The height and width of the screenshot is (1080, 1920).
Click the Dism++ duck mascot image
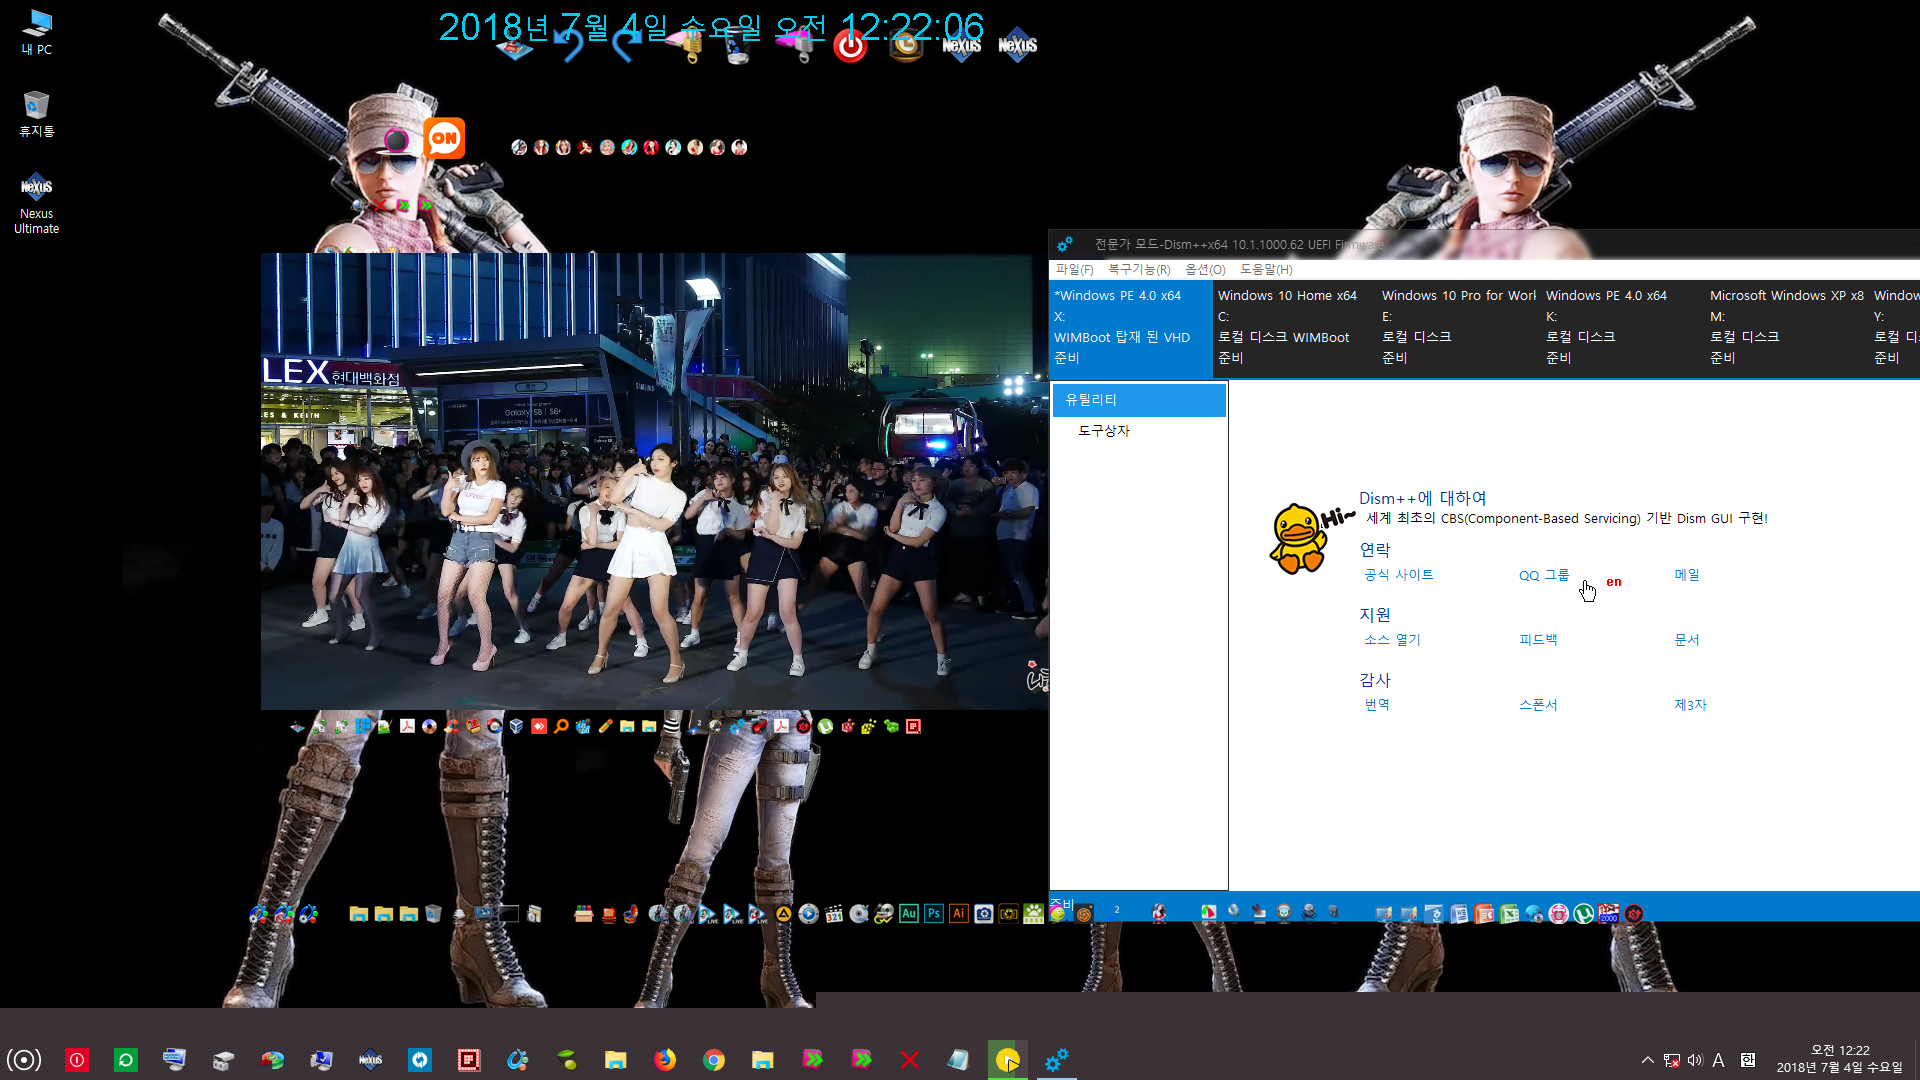coord(1300,538)
